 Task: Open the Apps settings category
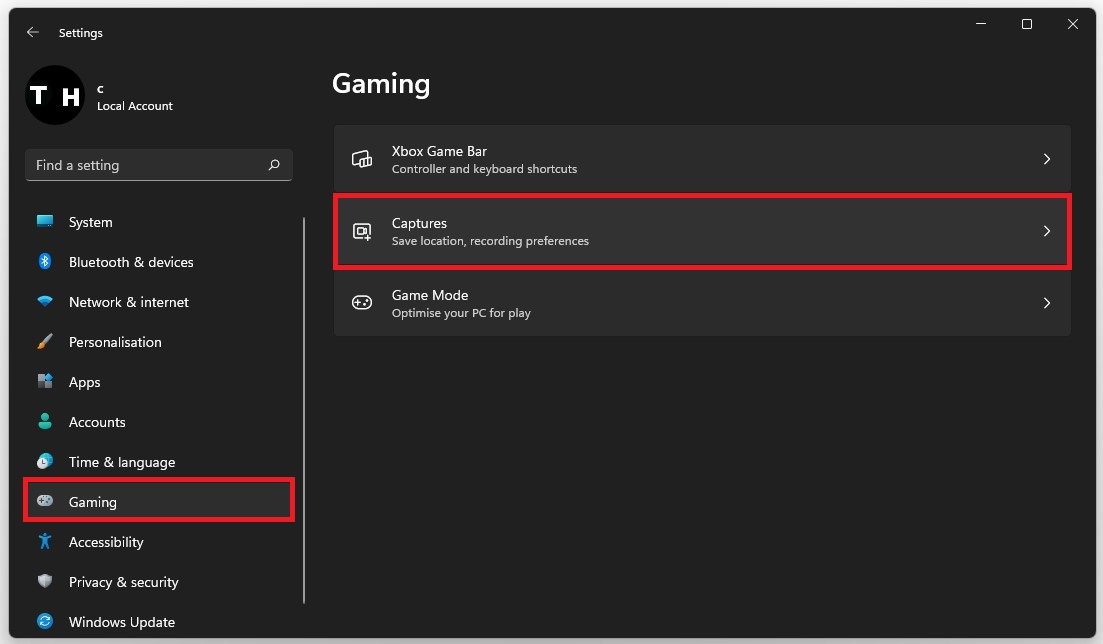pos(85,382)
